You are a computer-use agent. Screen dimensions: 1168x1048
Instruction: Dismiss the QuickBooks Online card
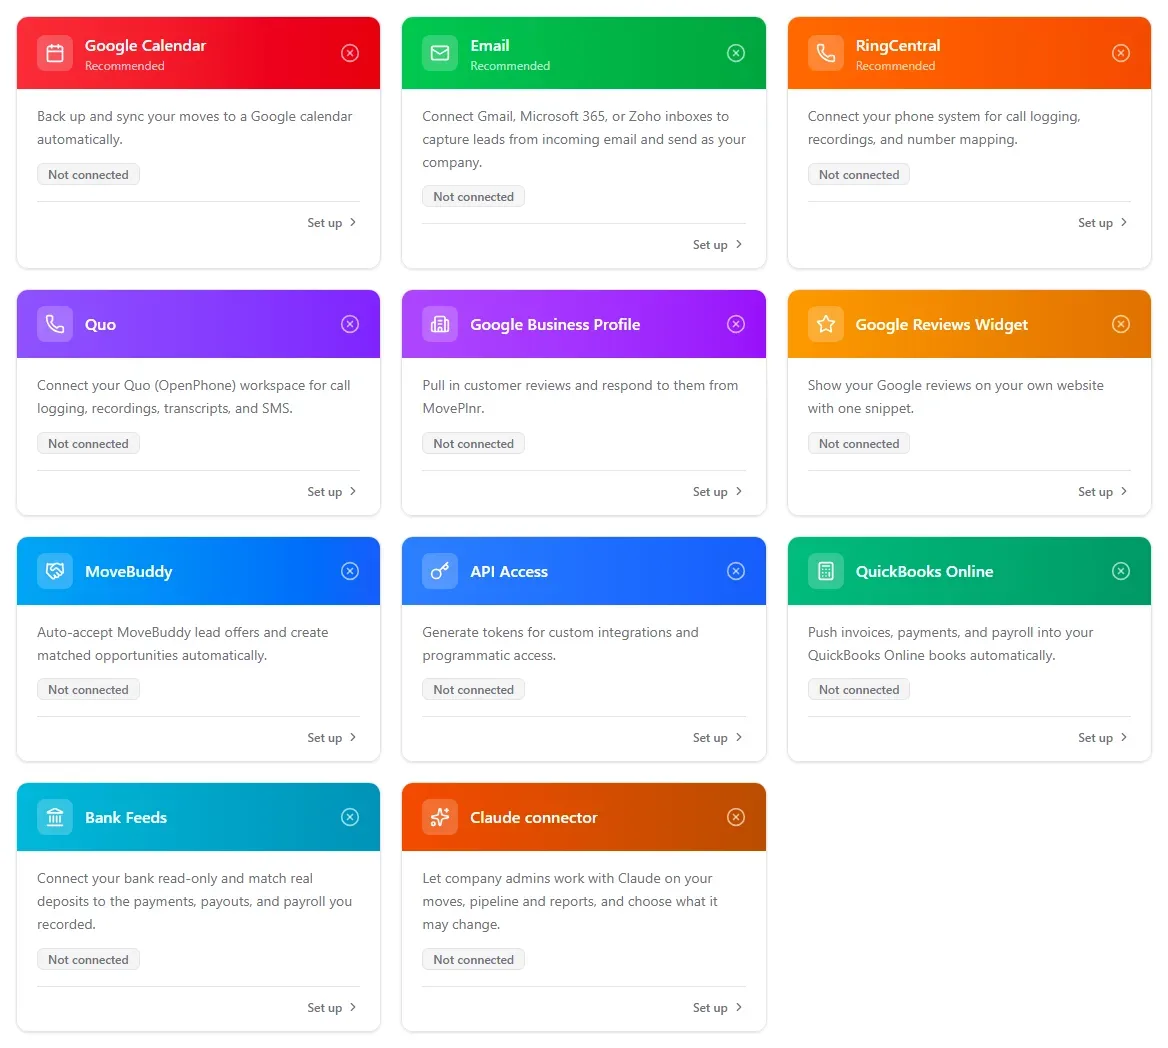point(1121,571)
